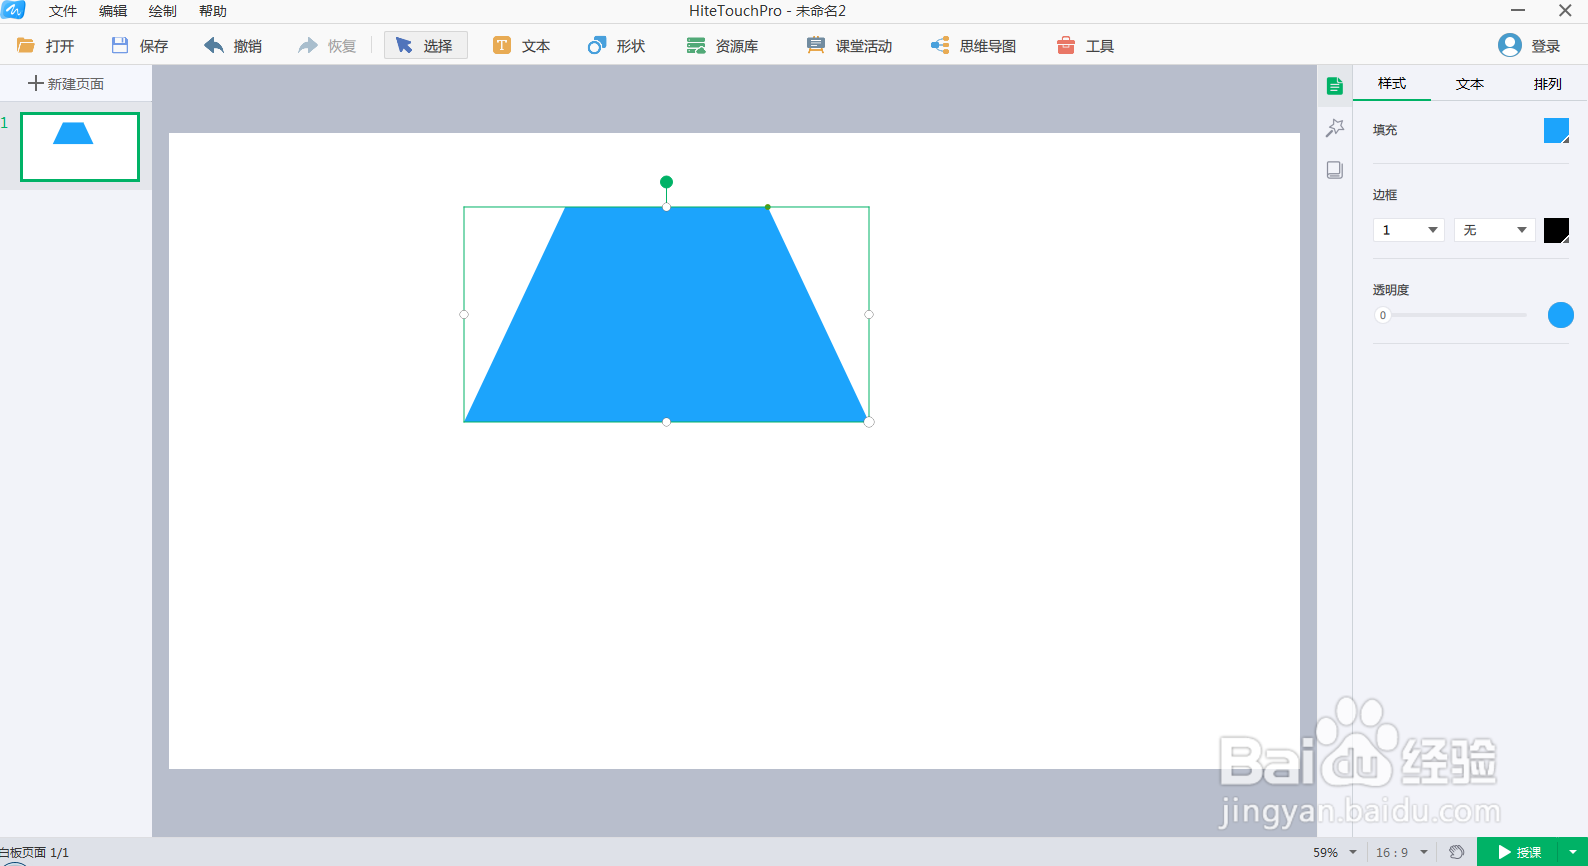Click the hand pan icon in the status bar
Viewport: 1588px width, 866px height.
pos(1457,852)
